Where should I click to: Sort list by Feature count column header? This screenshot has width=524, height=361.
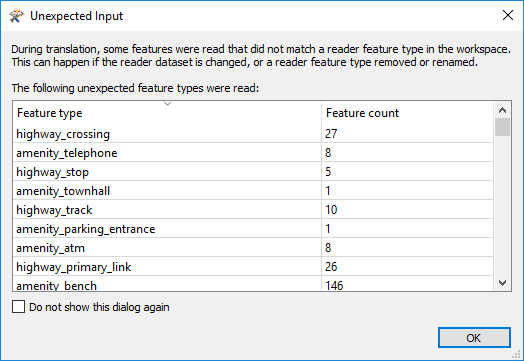click(407, 113)
